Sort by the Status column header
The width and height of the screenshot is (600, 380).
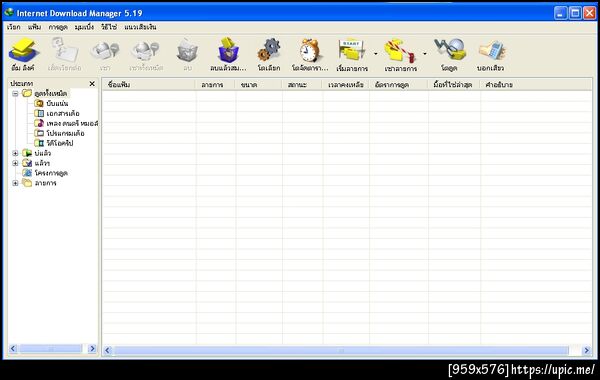point(302,85)
